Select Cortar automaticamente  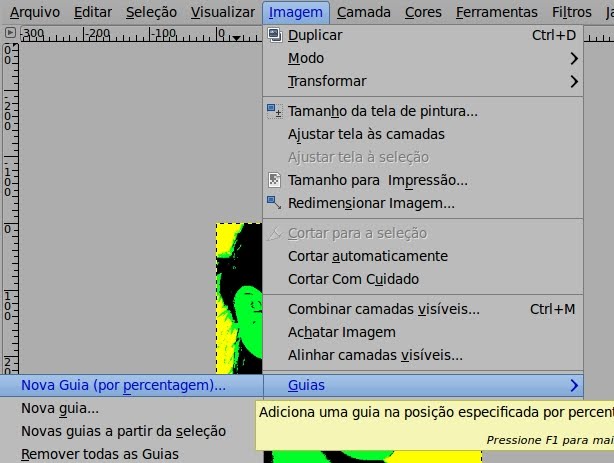tap(423, 256)
